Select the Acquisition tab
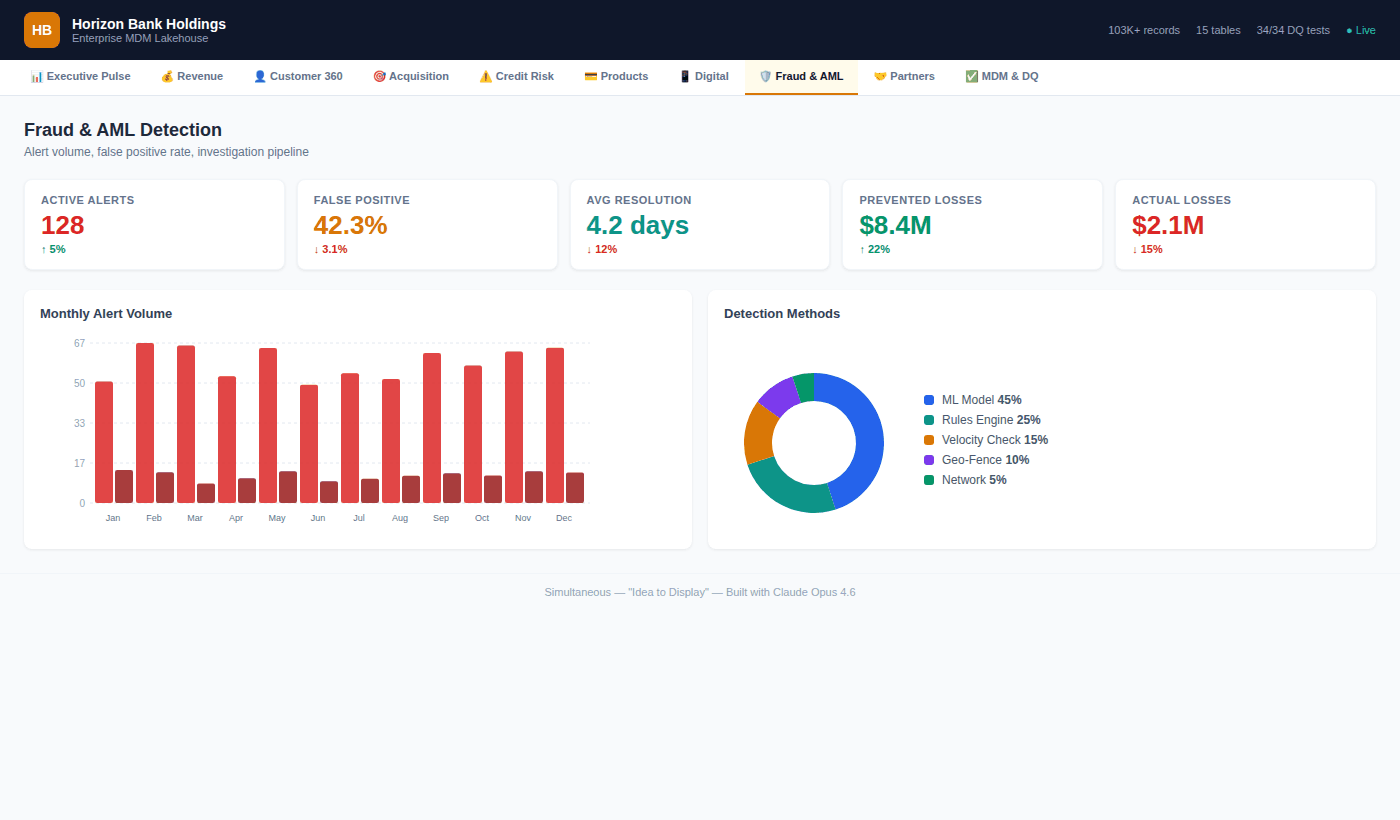 tap(410, 77)
